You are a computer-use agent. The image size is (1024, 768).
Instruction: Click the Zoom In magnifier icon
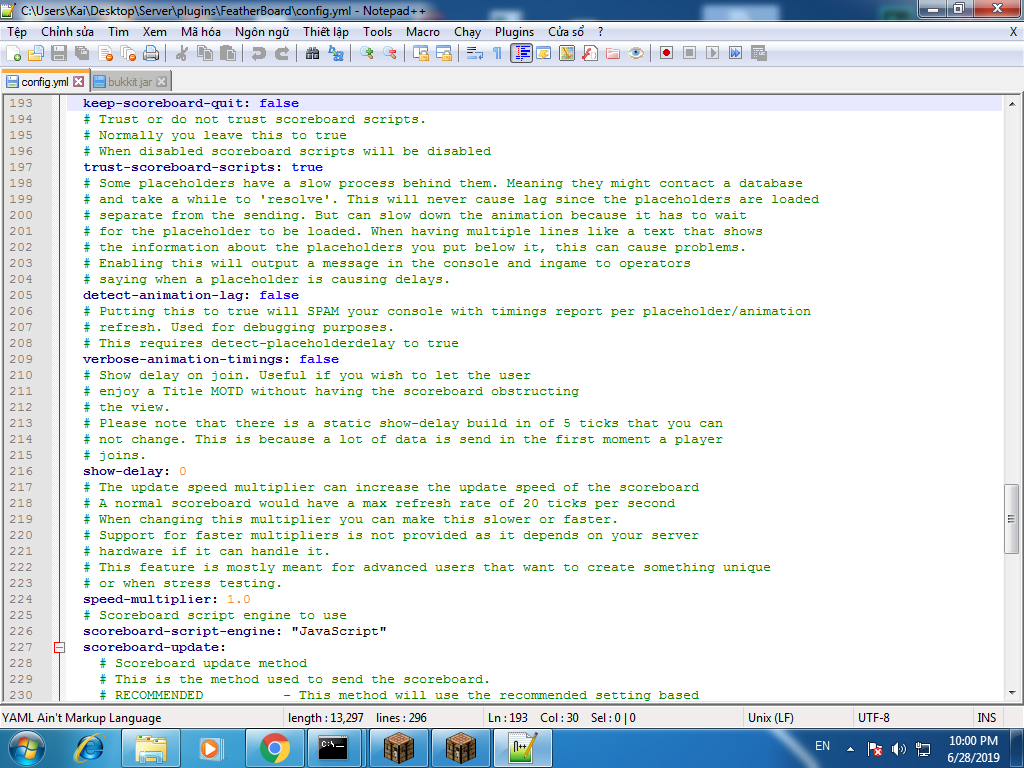(366, 54)
